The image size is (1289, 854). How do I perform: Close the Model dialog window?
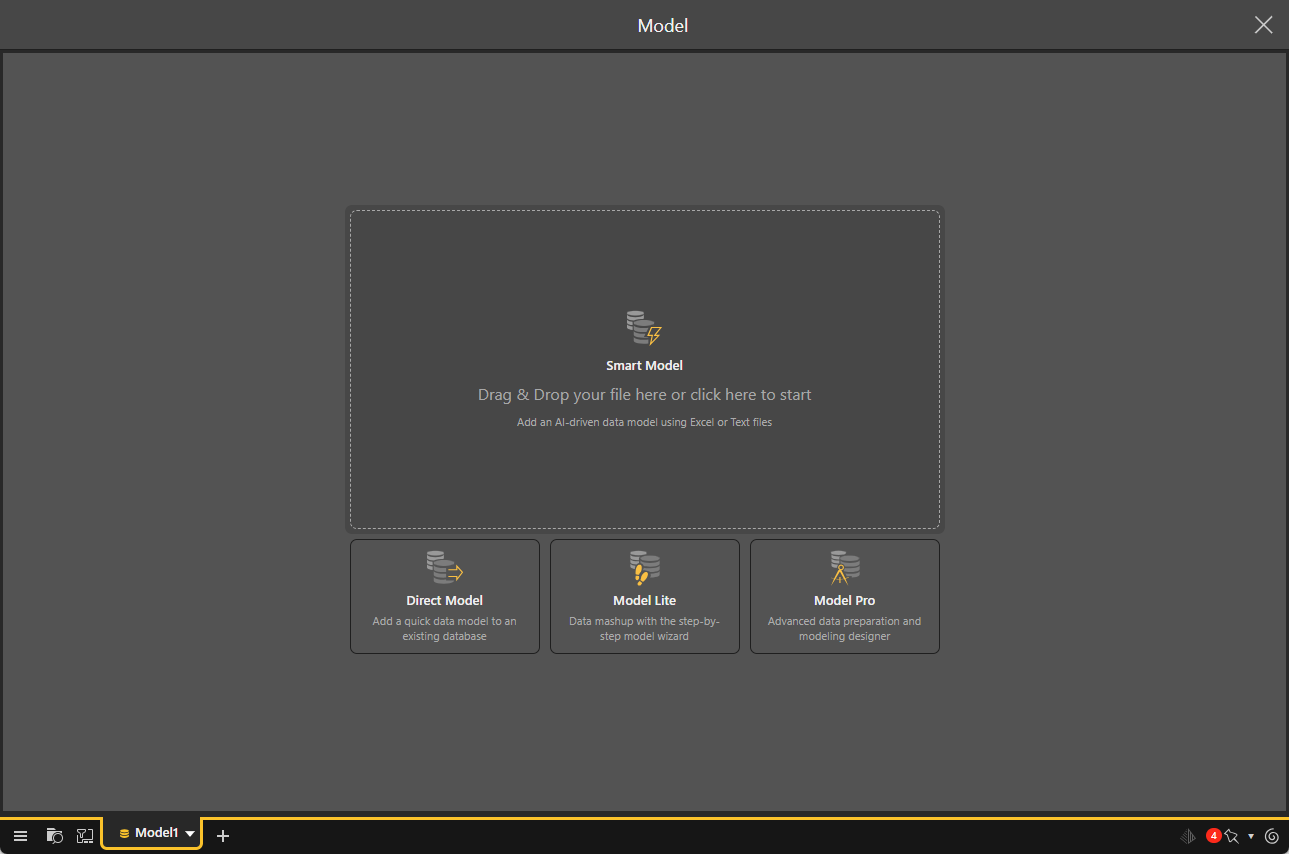click(1263, 25)
